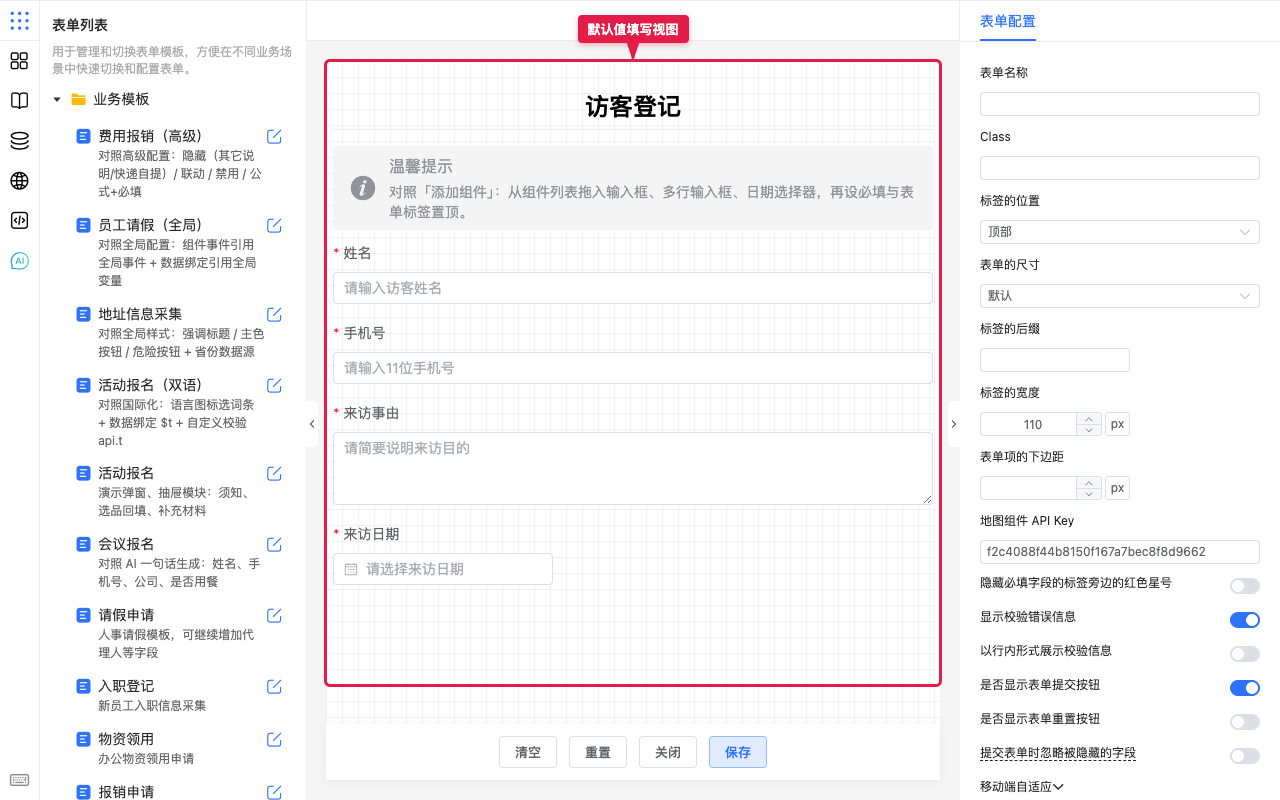Toggle 显示校验错误信息 switch
1280x800 pixels.
[x=1244, y=620]
